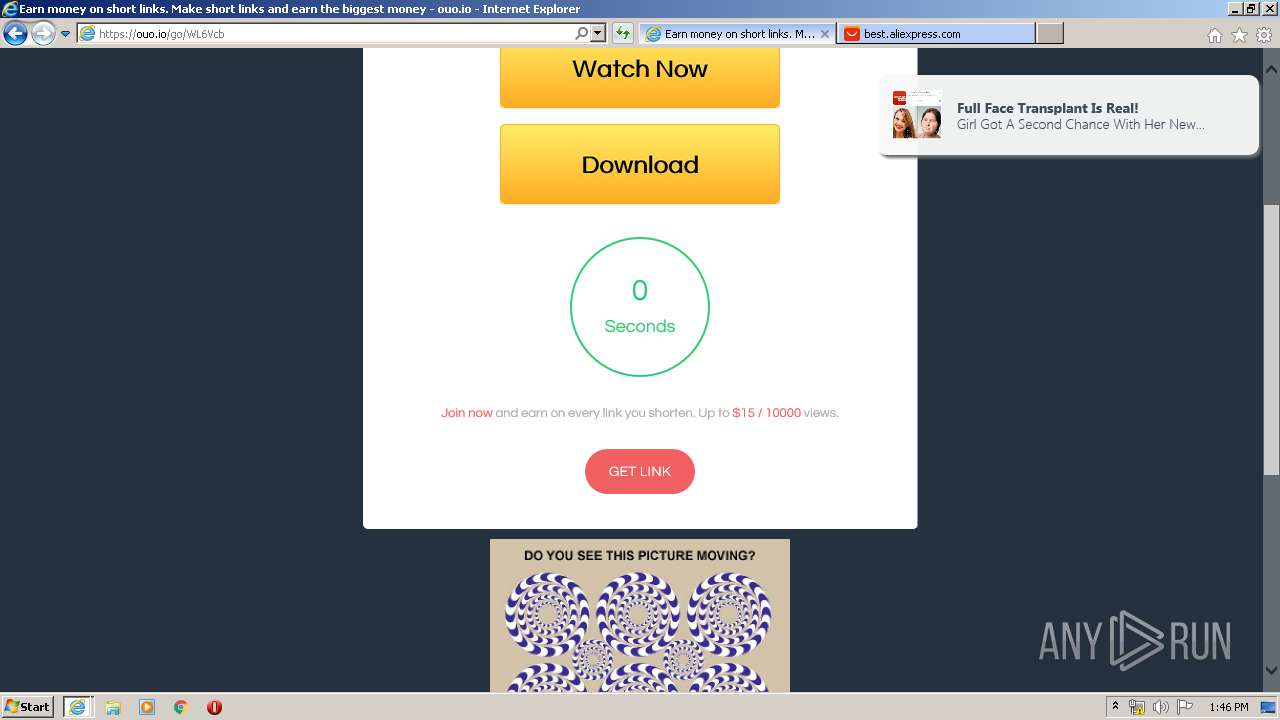Click the vertical scrollbar thumb
1280x720 pixels.
(x=1271, y=340)
